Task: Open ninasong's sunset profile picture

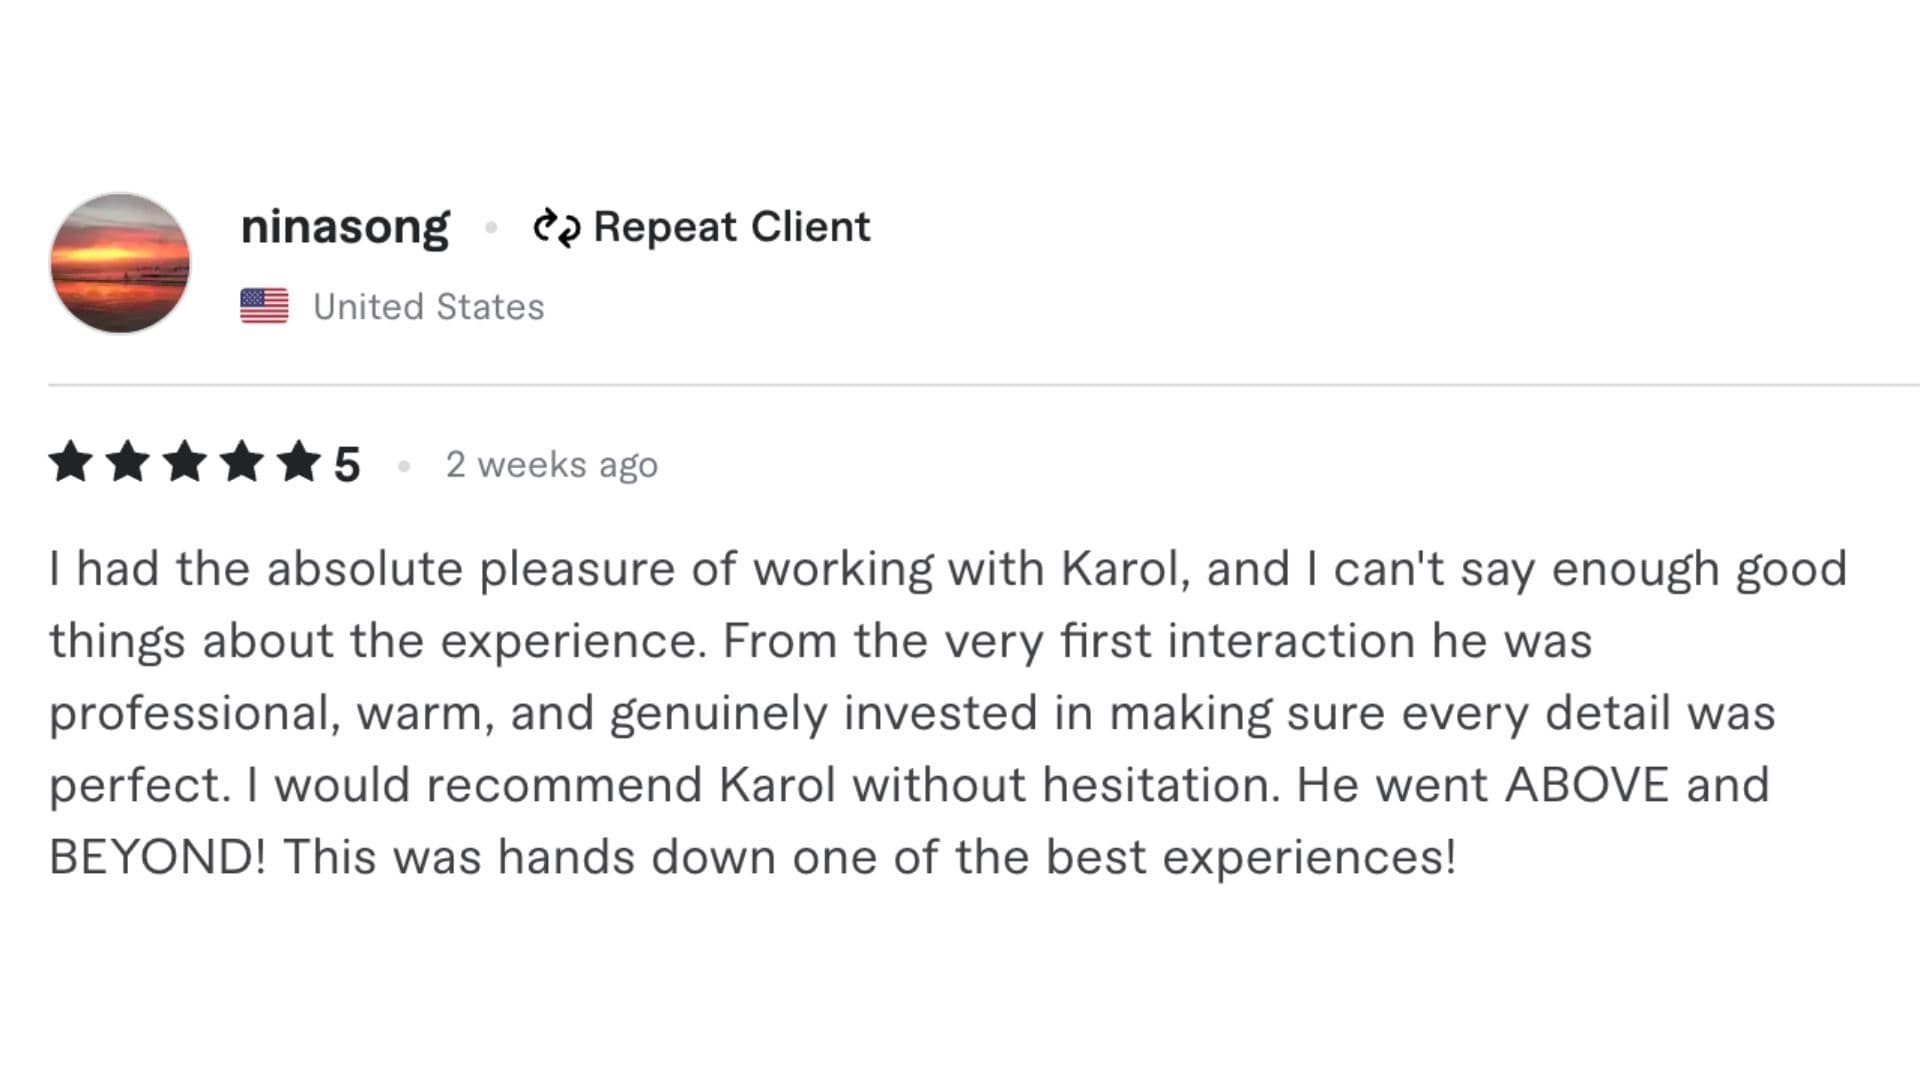Action: click(120, 263)
